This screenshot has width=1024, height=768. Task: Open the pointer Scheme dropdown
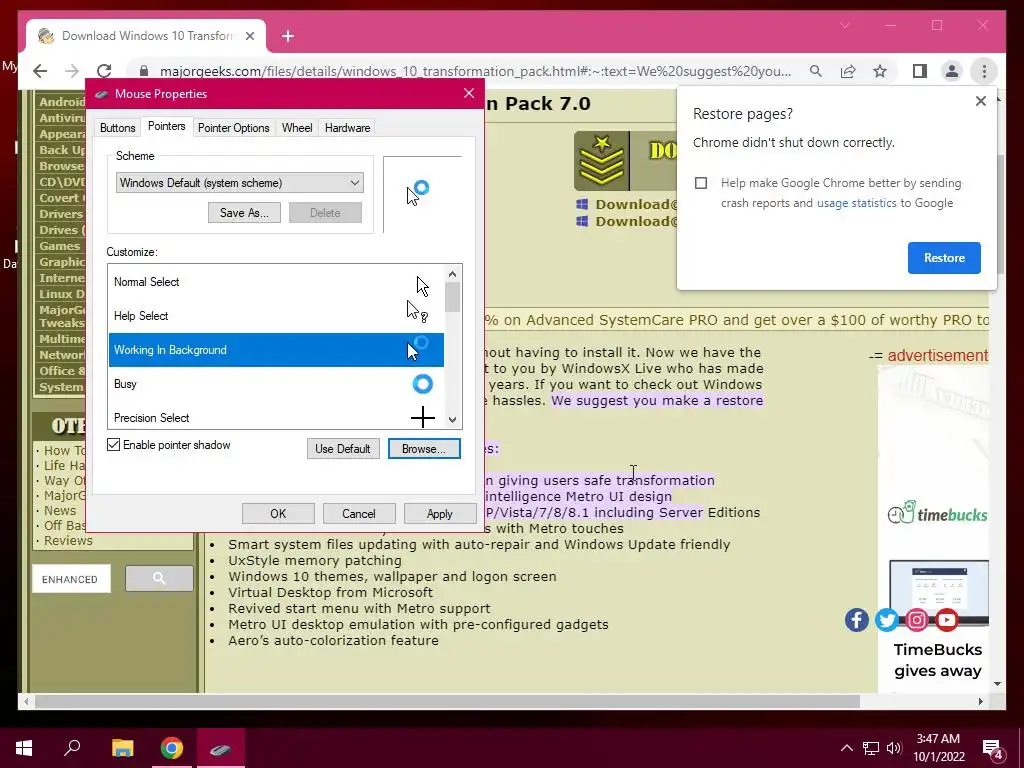tap(240, 183)
